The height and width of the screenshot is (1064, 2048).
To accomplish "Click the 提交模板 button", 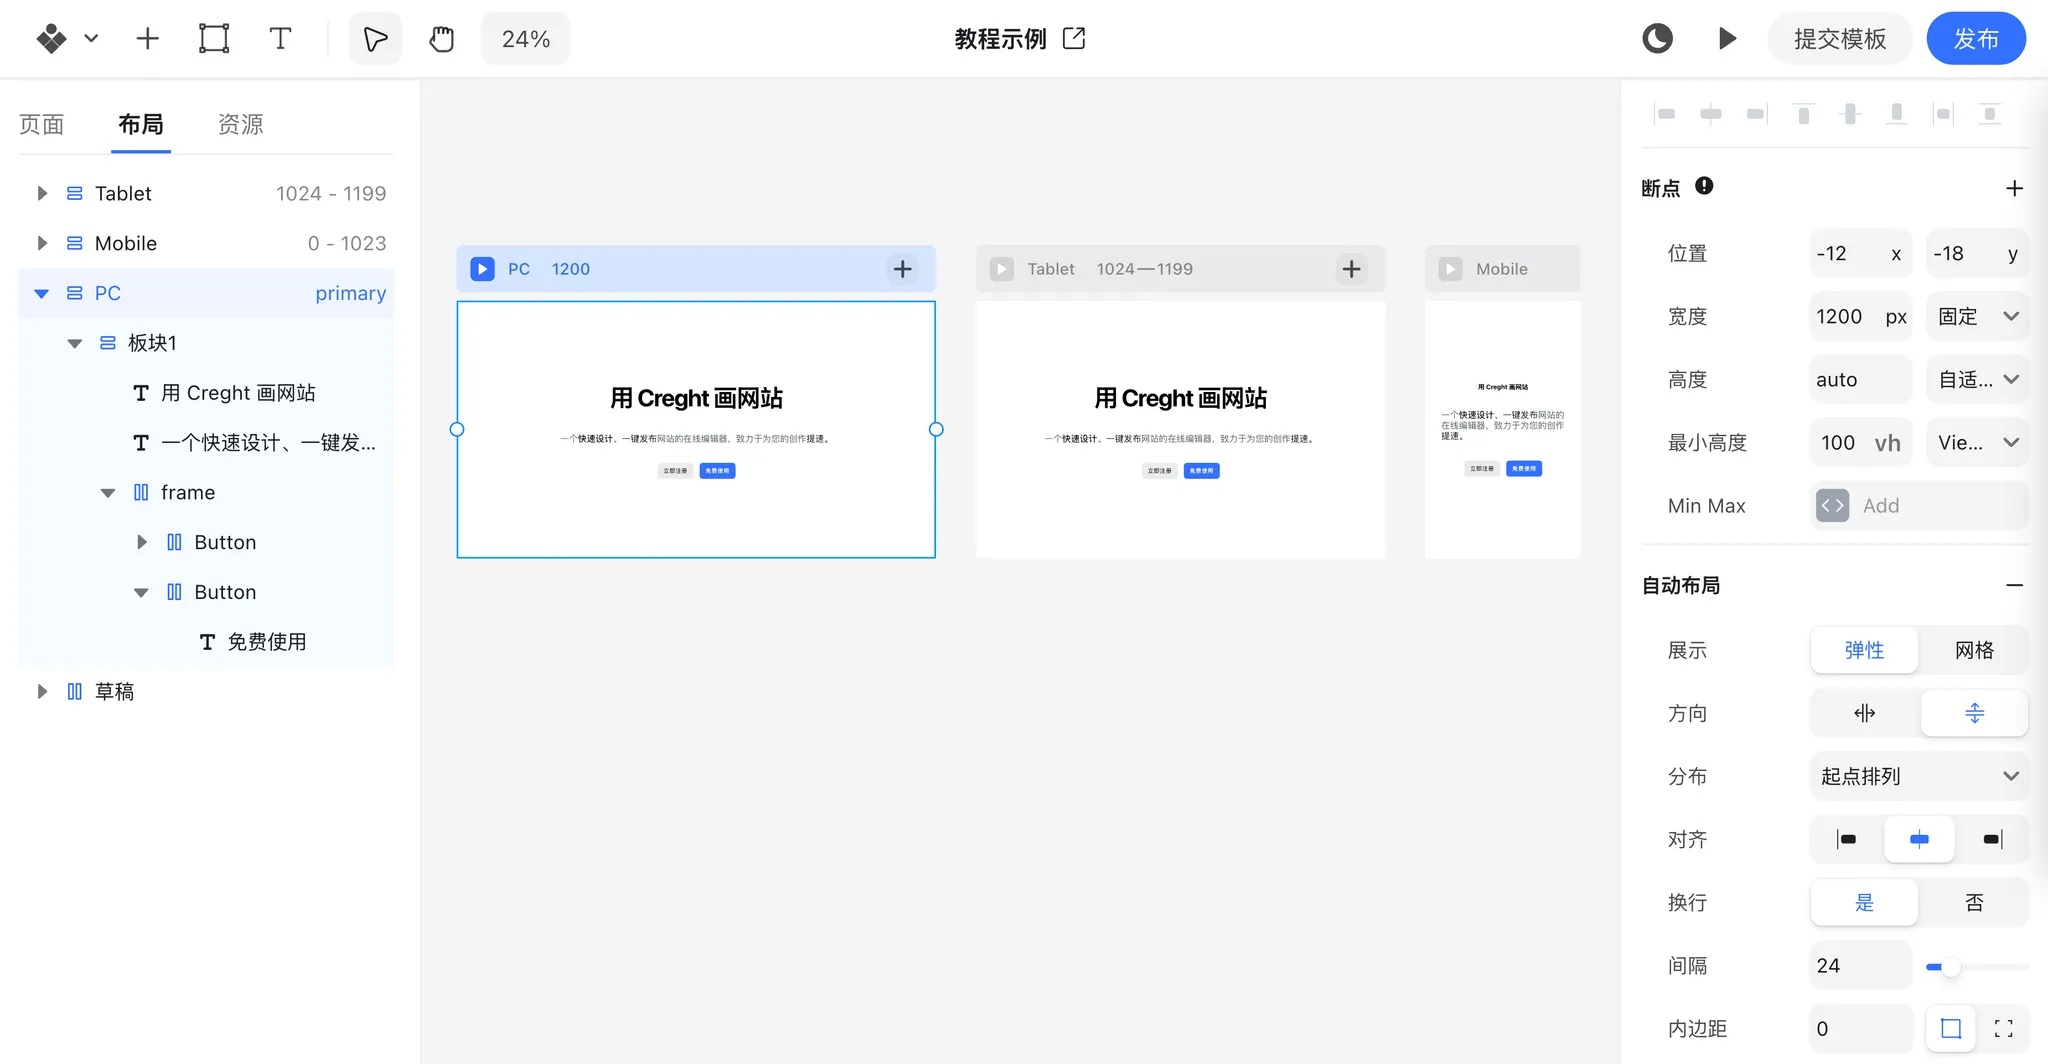I will [1840, 39].
